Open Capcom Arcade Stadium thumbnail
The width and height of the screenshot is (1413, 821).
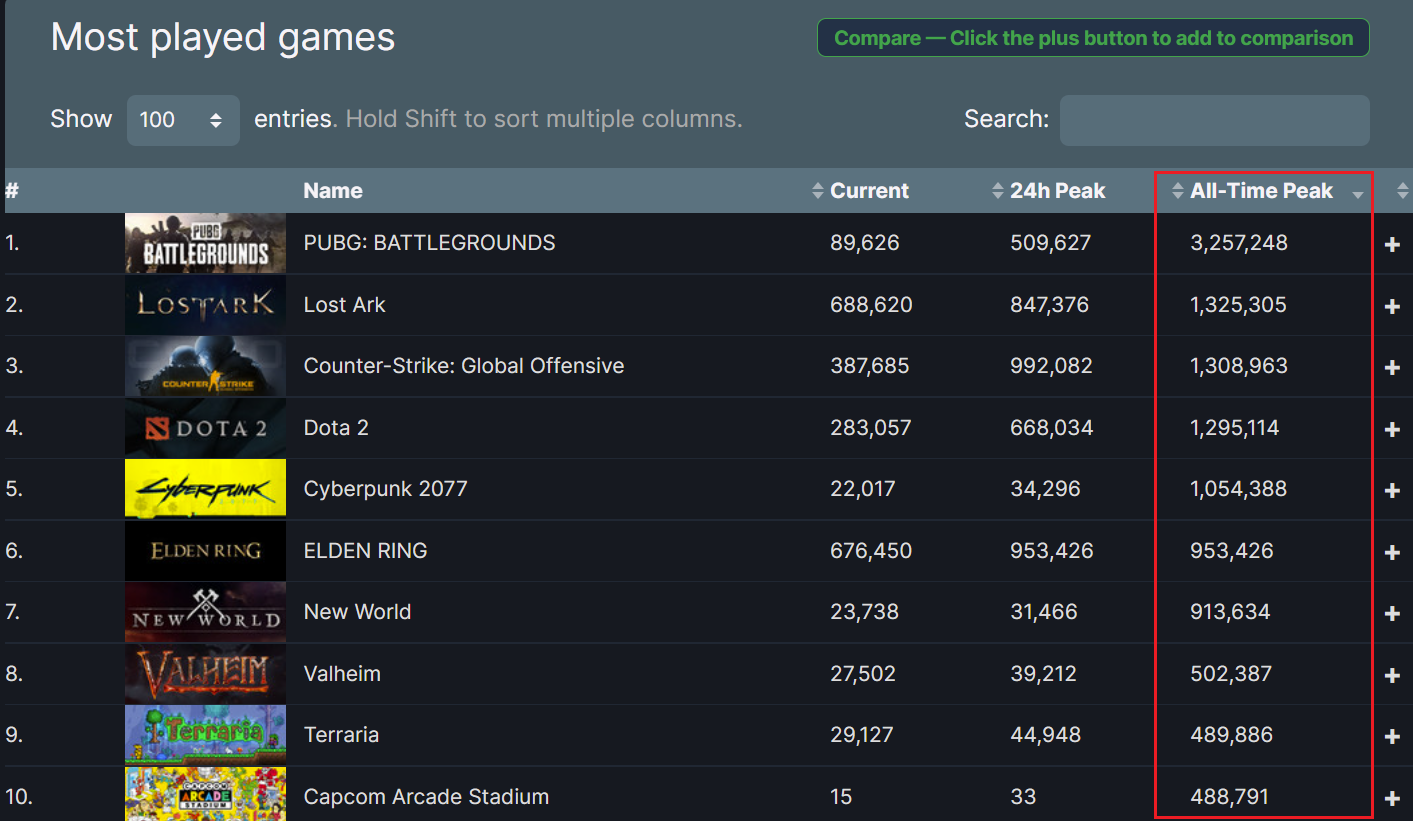[x=205, y=795]
